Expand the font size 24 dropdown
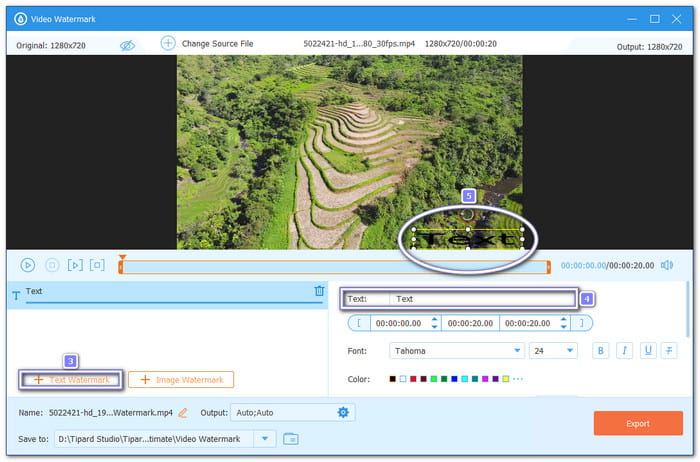Viewport: 700px width, 462px height. (570, 350)
